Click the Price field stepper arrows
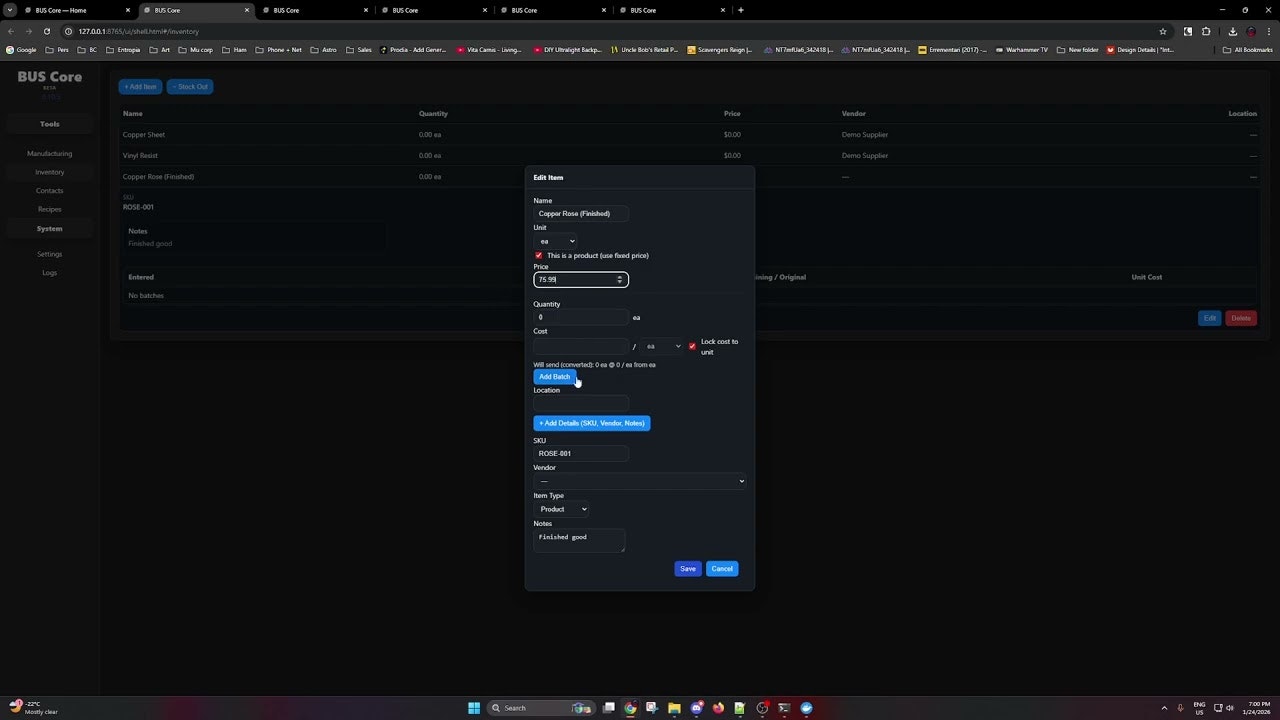The height and width of the screenshot is (720, 1280). coord(619,279)
